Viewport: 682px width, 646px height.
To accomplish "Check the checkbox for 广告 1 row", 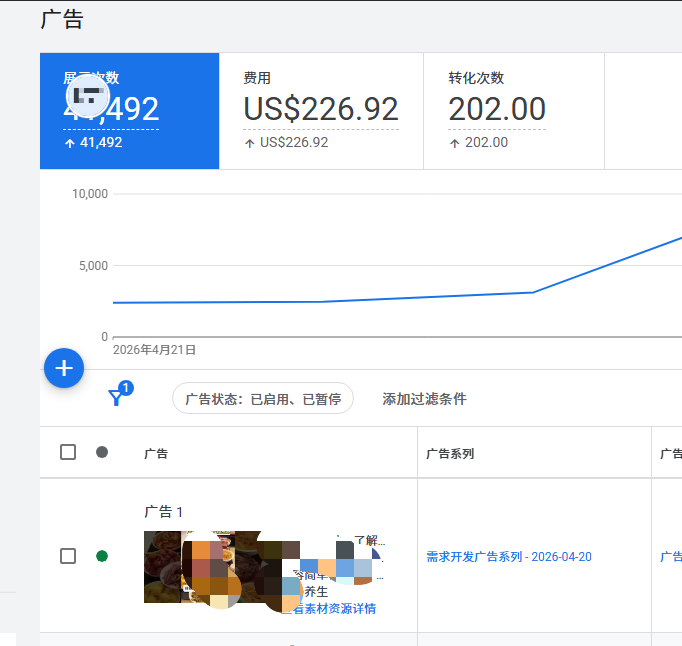I will coord(68,556).
